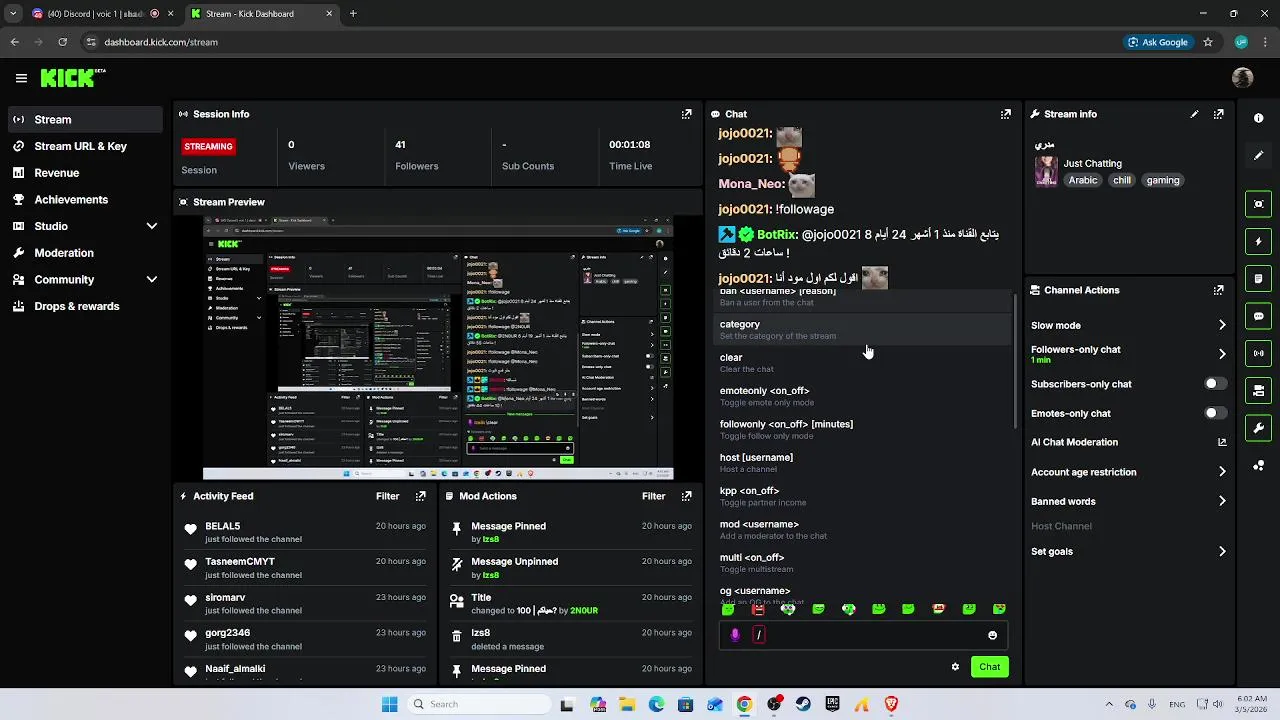Open the emoji picker in chat input
This screenshot has height=720, width=1280.
click(x=992, y=635)
